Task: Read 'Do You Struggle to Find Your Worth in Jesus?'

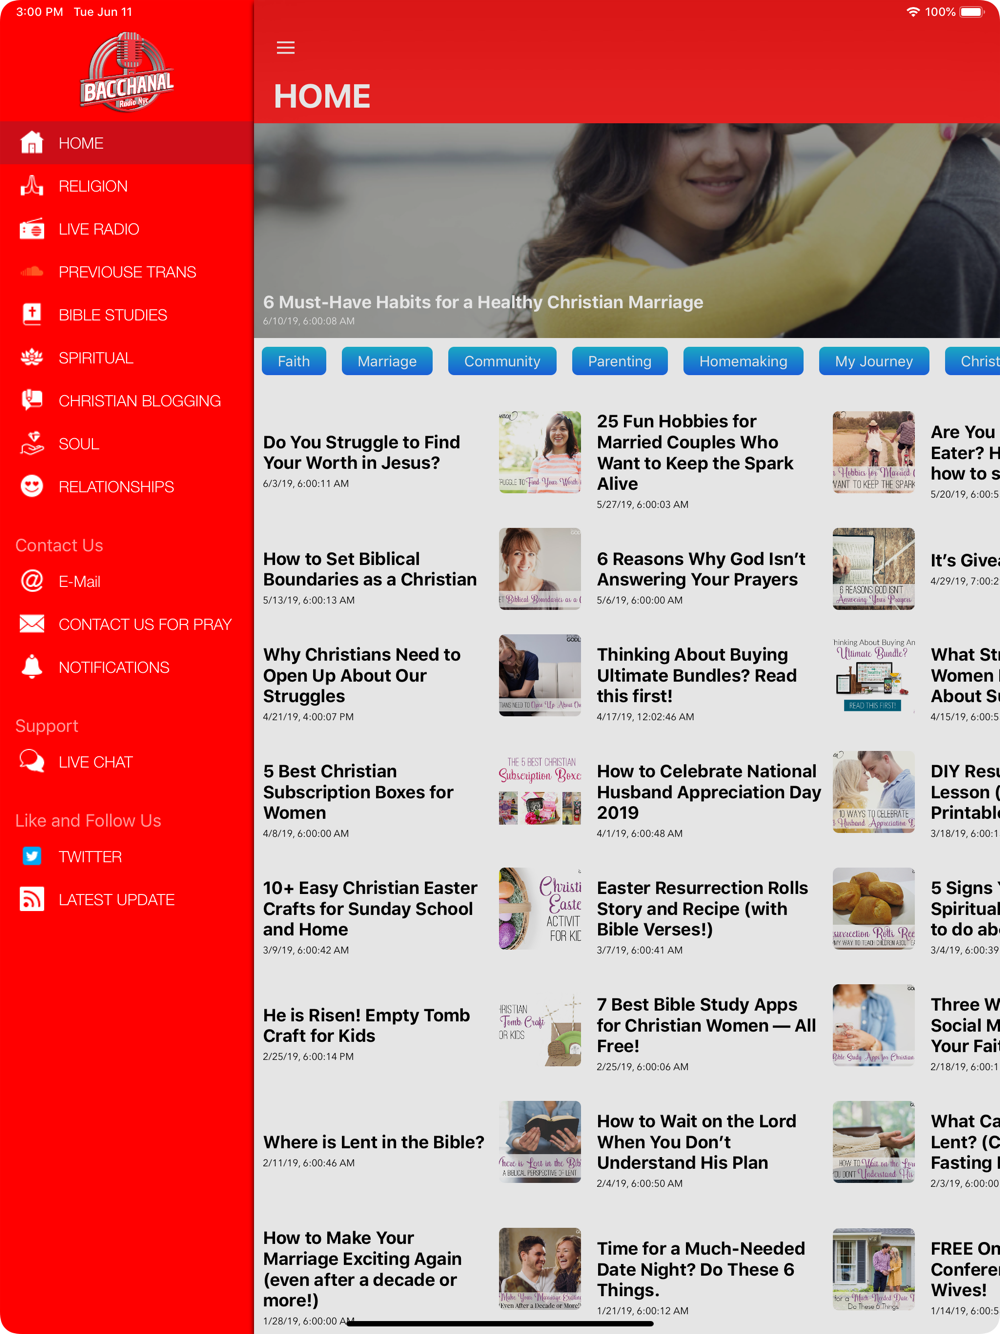Action: (x=362, y=453)
